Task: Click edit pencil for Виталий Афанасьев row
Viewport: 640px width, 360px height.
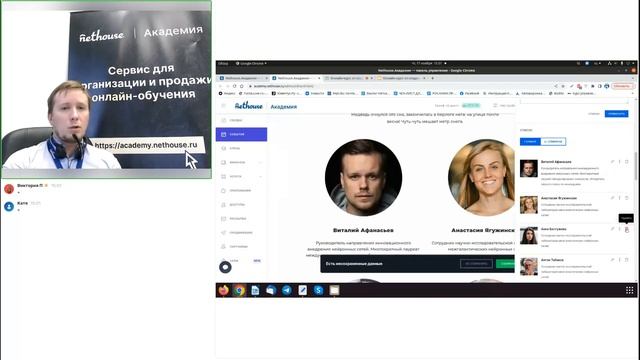Action: pyautogui.click(x=612, y=162)
